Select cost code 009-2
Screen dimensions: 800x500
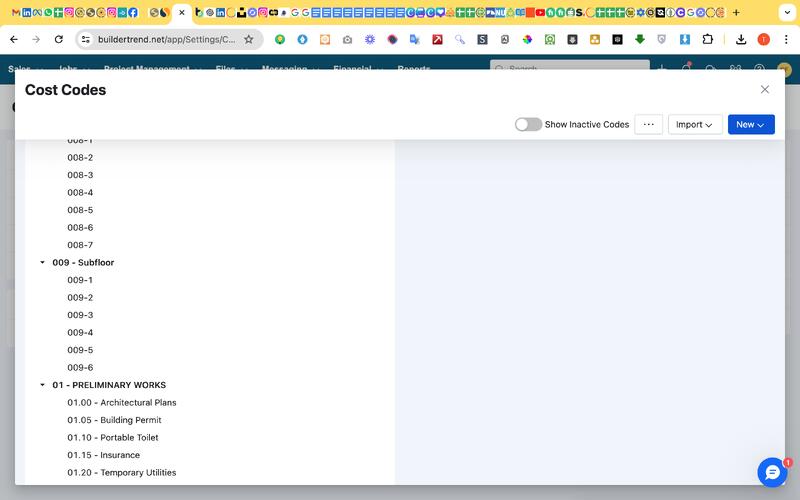[x=80, y=297]
